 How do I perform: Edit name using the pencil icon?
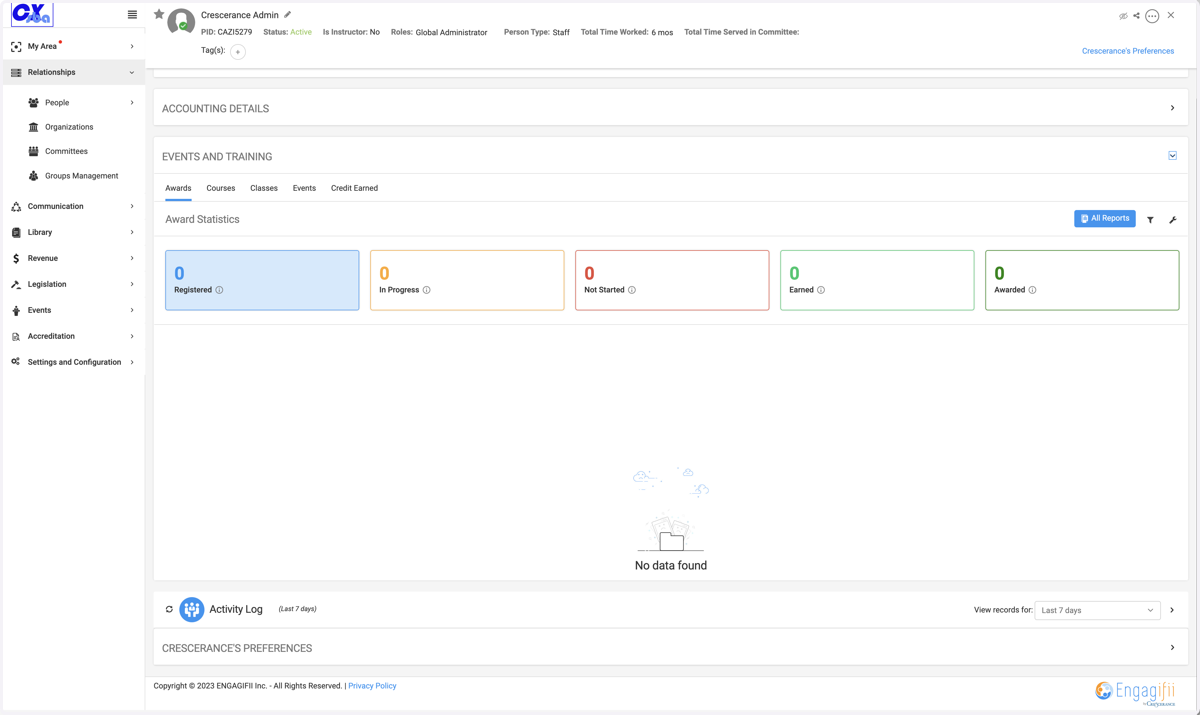tap(288, 15)
